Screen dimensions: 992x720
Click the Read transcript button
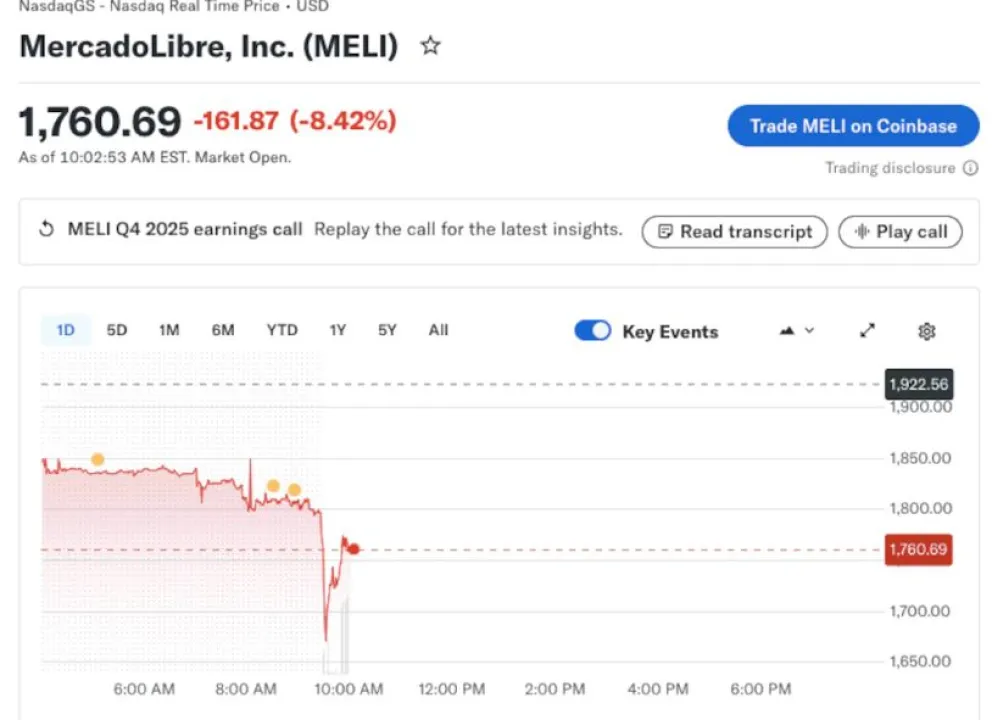coord(734,231)
